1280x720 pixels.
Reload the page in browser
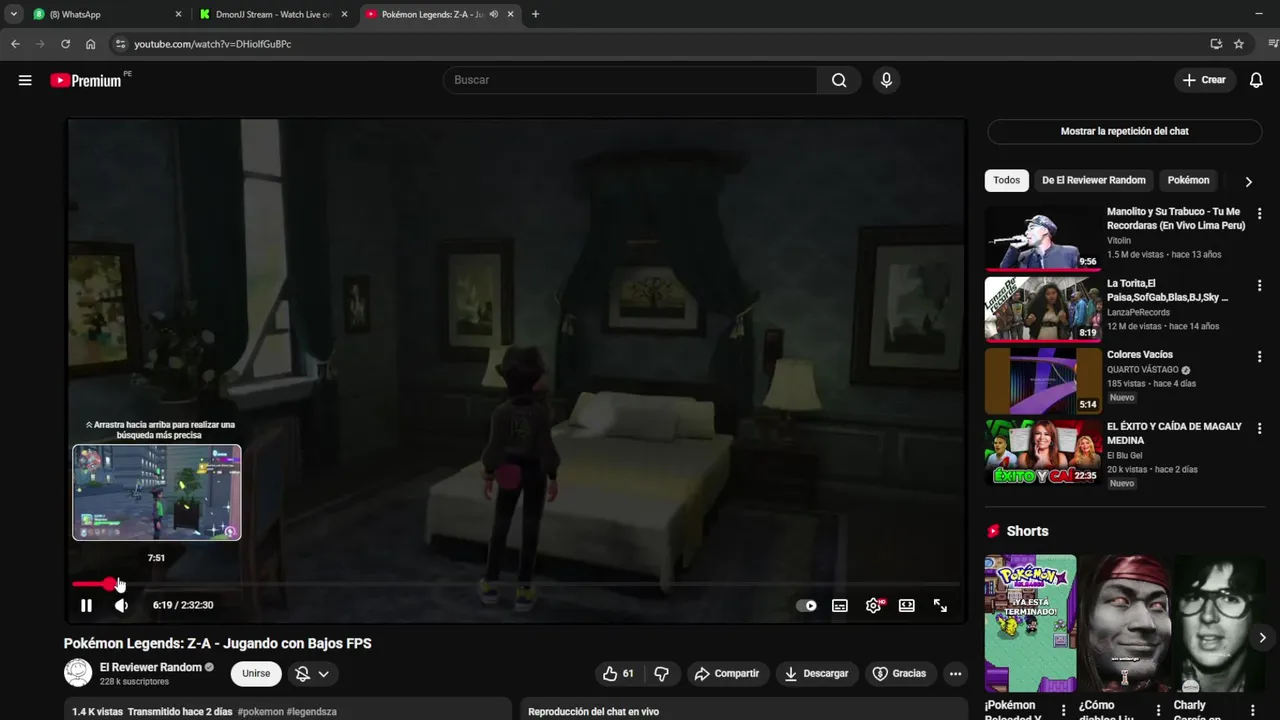point(65,44)
